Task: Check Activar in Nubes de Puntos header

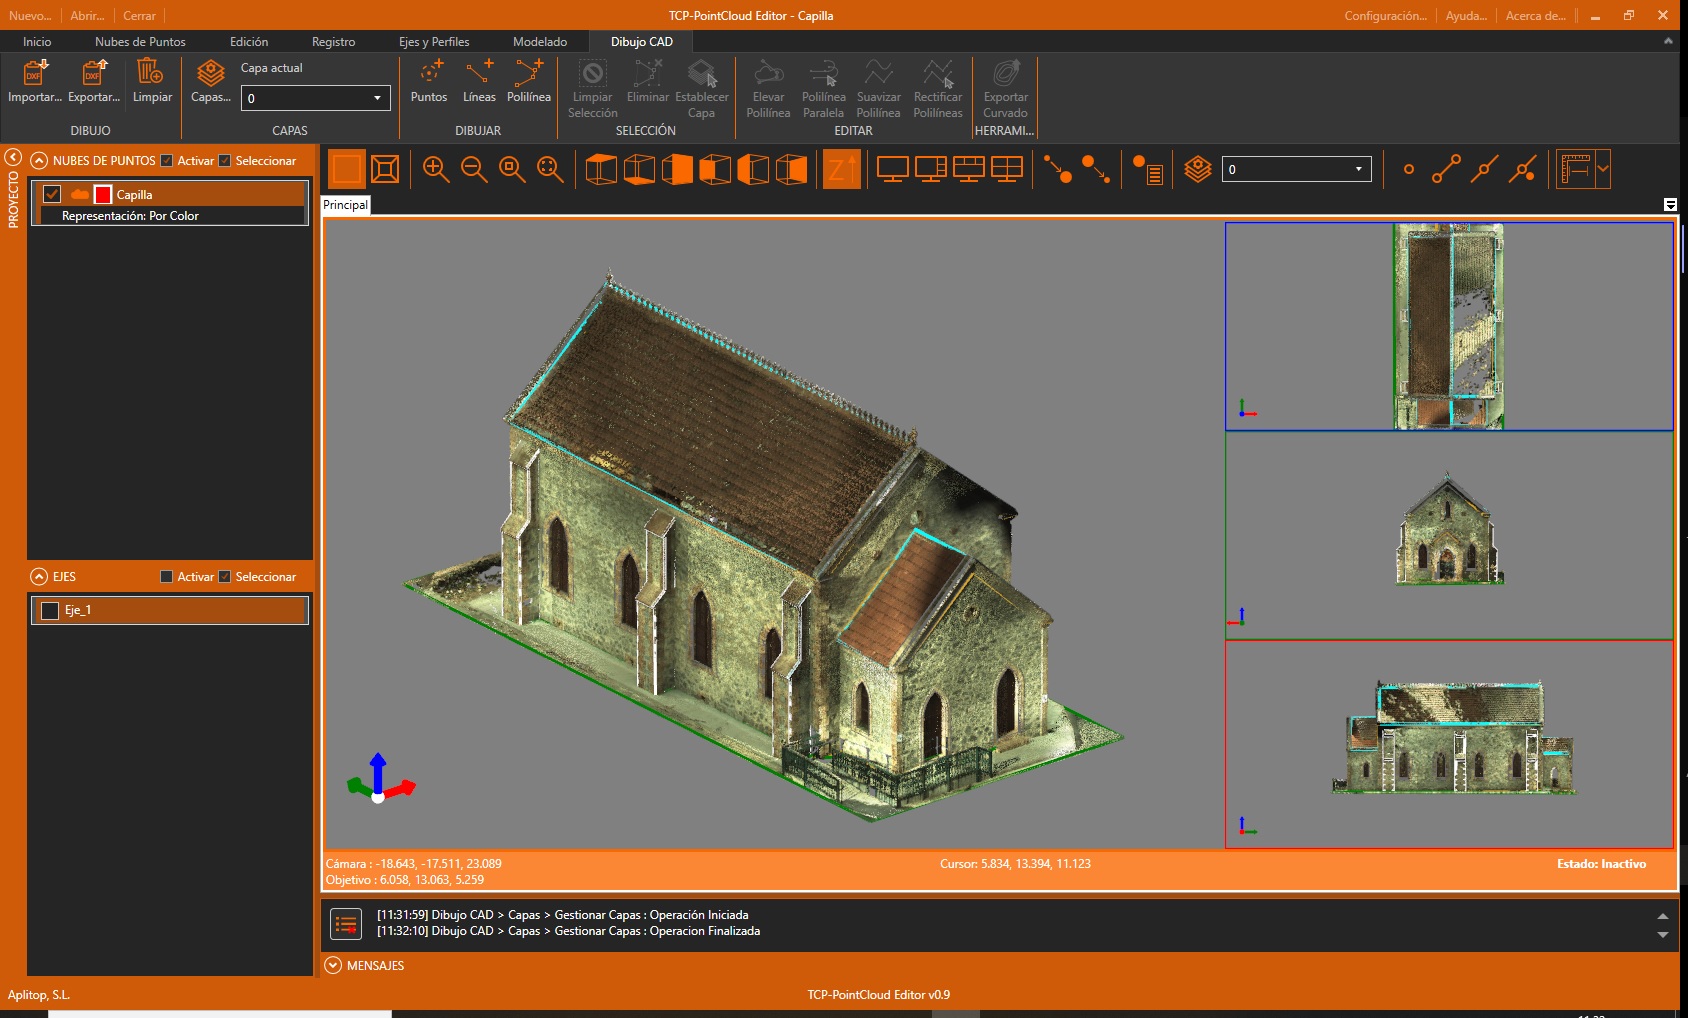Action: click(167, 161)
